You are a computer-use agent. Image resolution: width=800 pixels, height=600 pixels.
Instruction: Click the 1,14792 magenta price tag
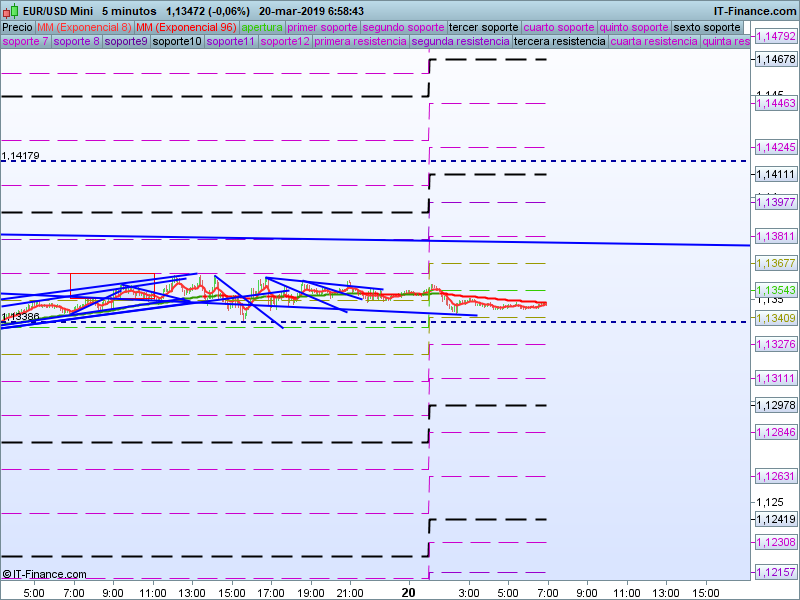coord(775,36)
